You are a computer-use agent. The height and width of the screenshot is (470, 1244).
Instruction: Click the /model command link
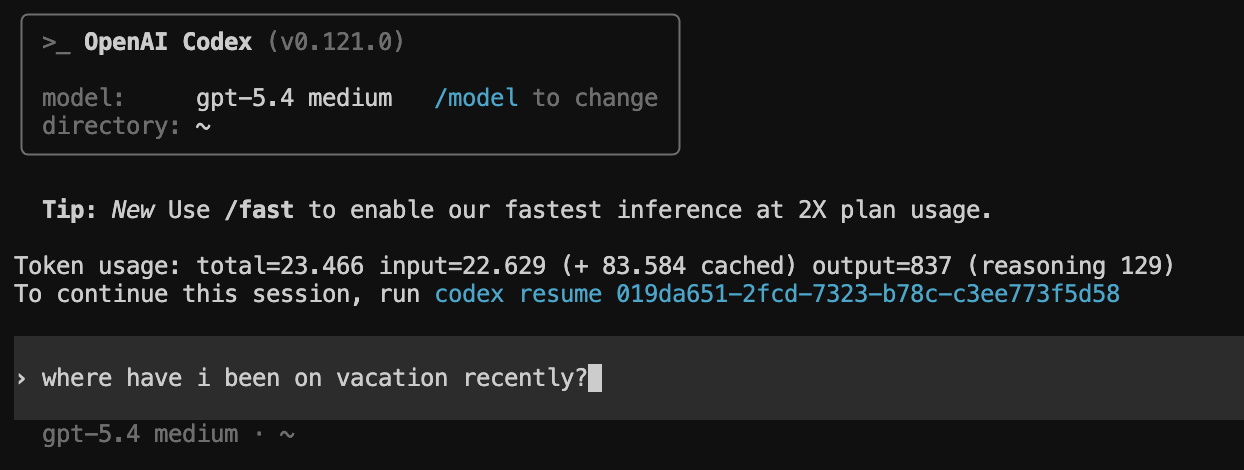tap(476, 98)
